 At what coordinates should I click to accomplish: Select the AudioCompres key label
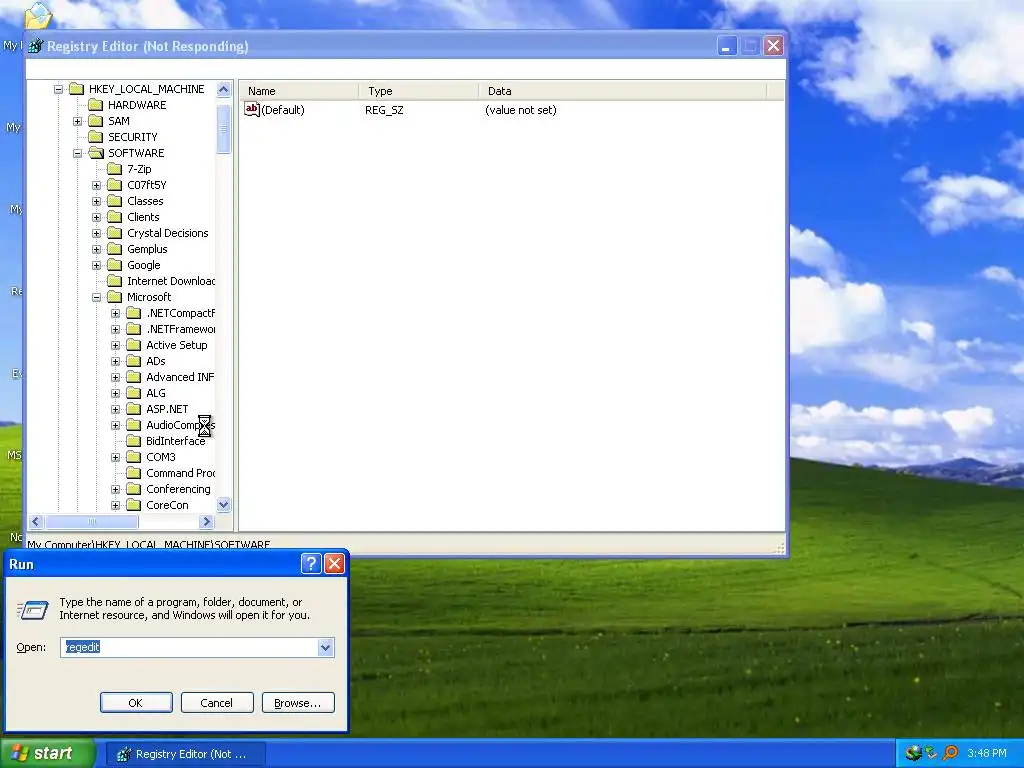coord(180,425)
